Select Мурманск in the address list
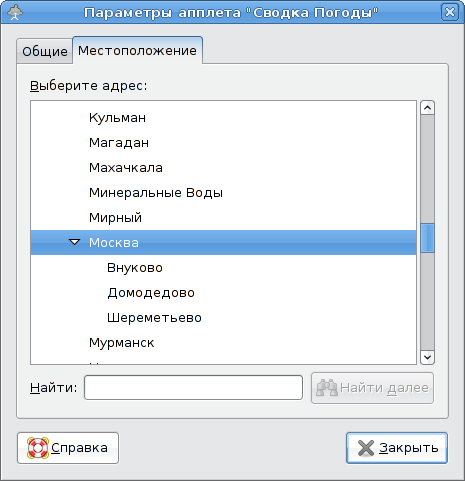Viewport: 465px width, 481px height. coord(121,343)
